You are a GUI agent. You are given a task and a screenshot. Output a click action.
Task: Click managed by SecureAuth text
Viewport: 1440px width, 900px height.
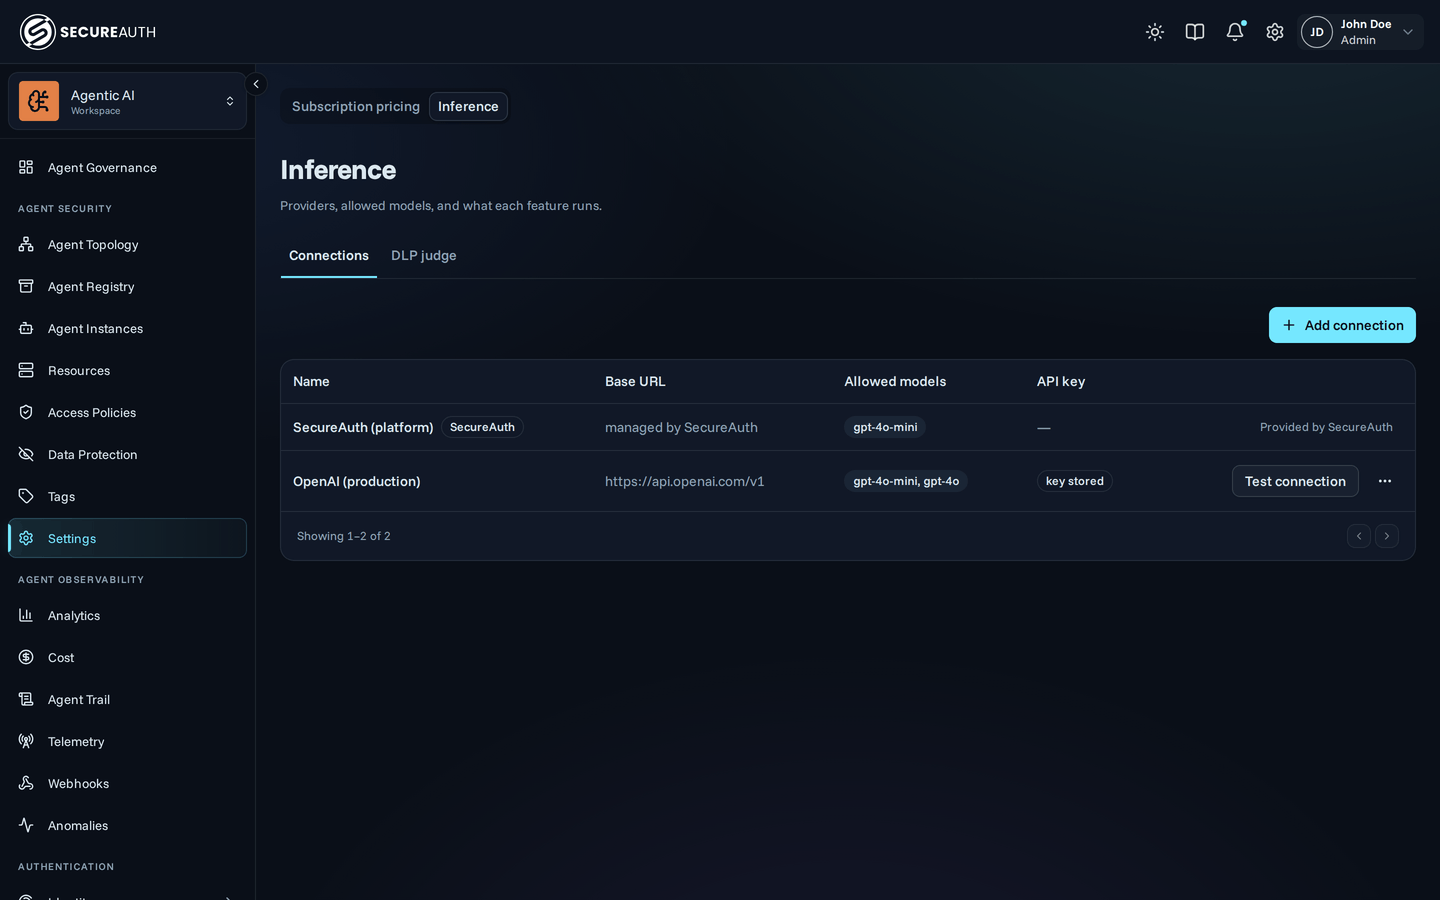[x=681, y=427]
